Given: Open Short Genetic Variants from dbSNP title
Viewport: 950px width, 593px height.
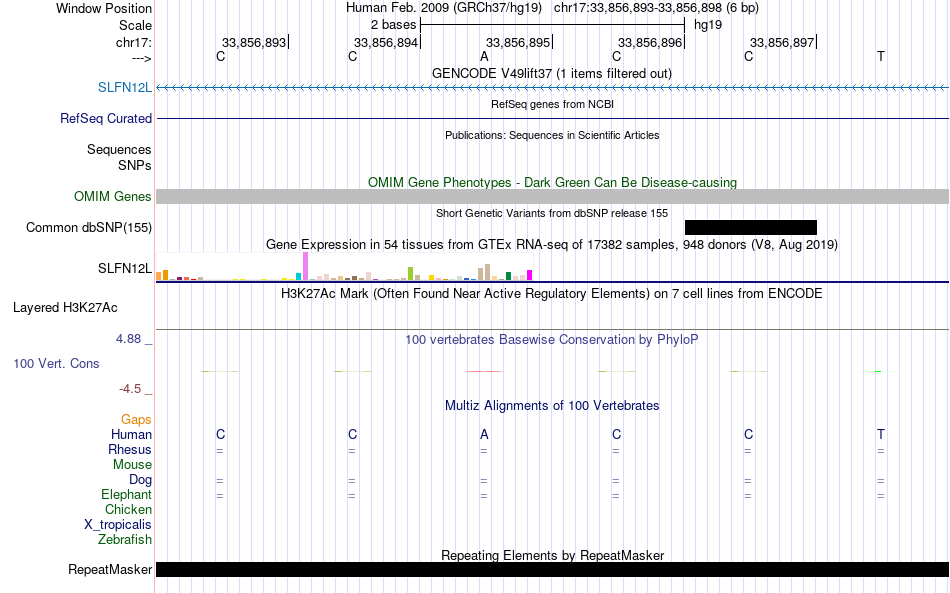Looking at the screenshot, I should click(x=552, y=213).
